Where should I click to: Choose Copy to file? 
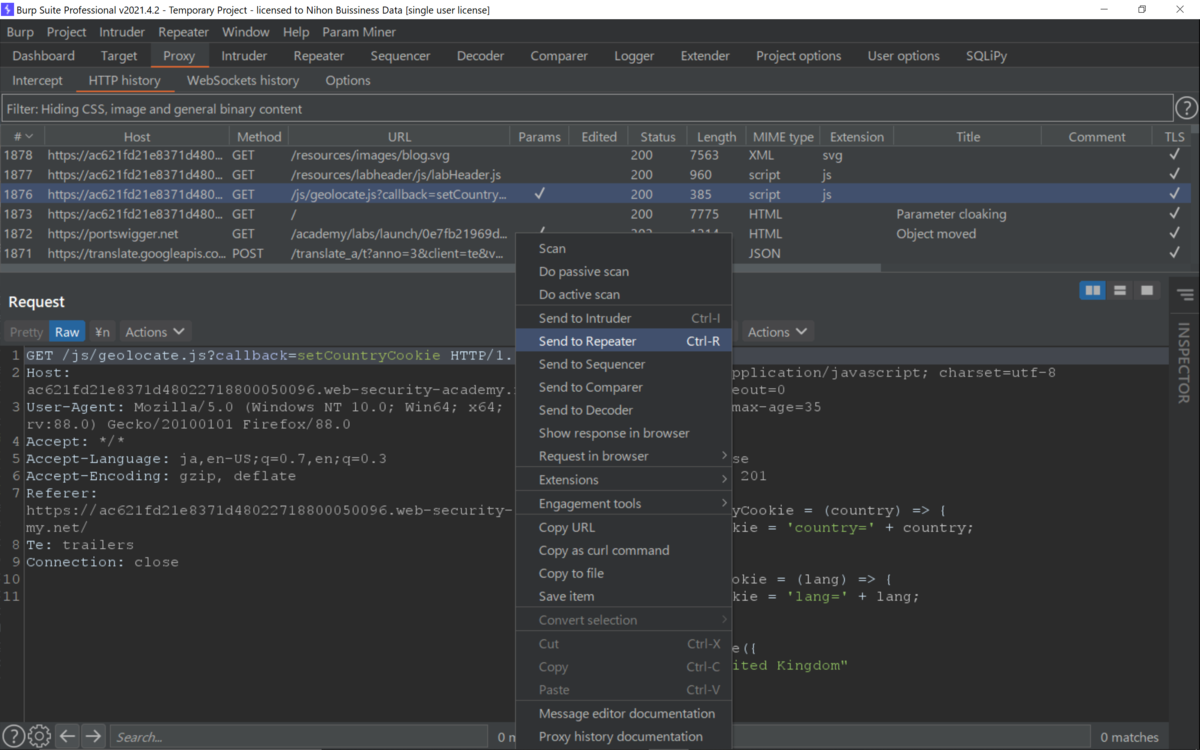tap(623, 574)
